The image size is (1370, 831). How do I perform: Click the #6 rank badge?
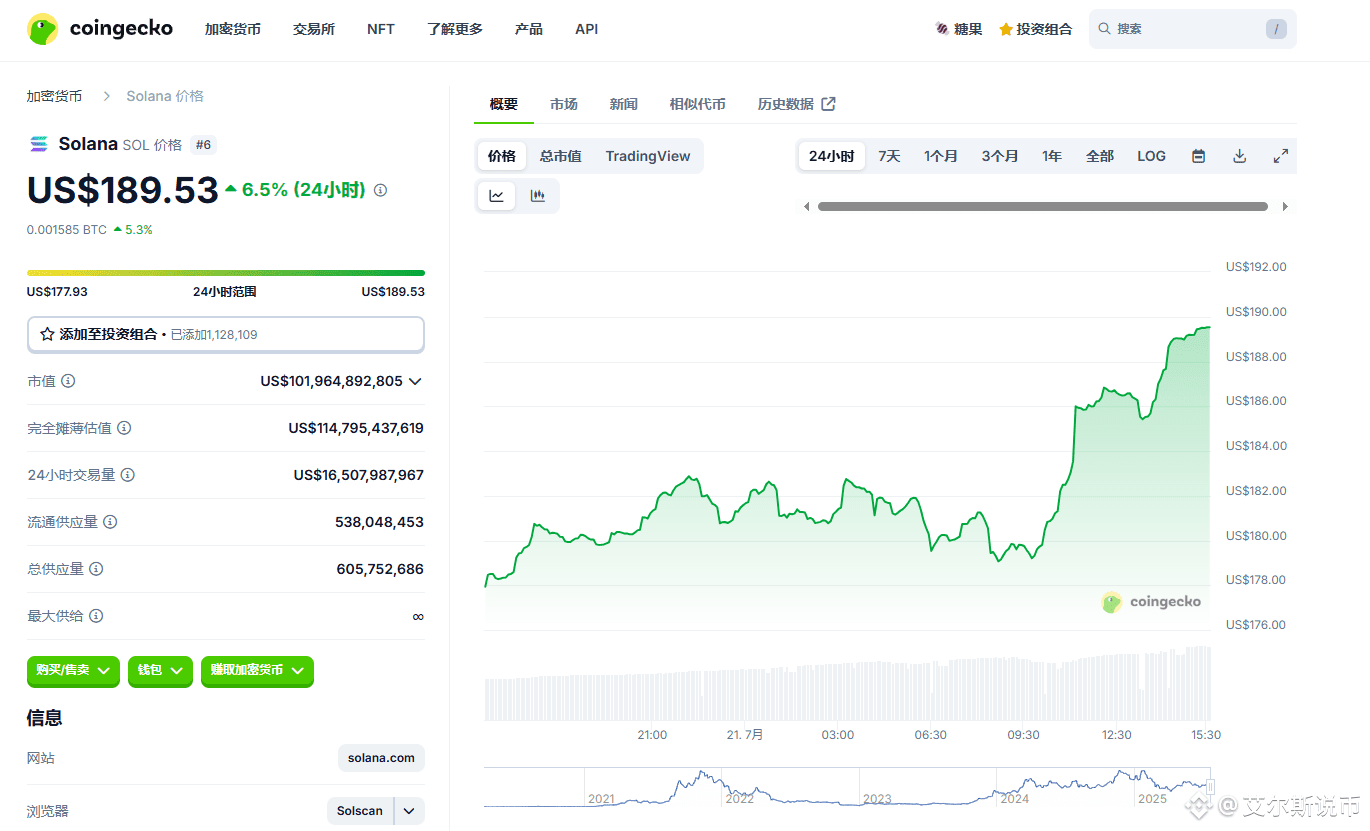click(x=204, y=145)
